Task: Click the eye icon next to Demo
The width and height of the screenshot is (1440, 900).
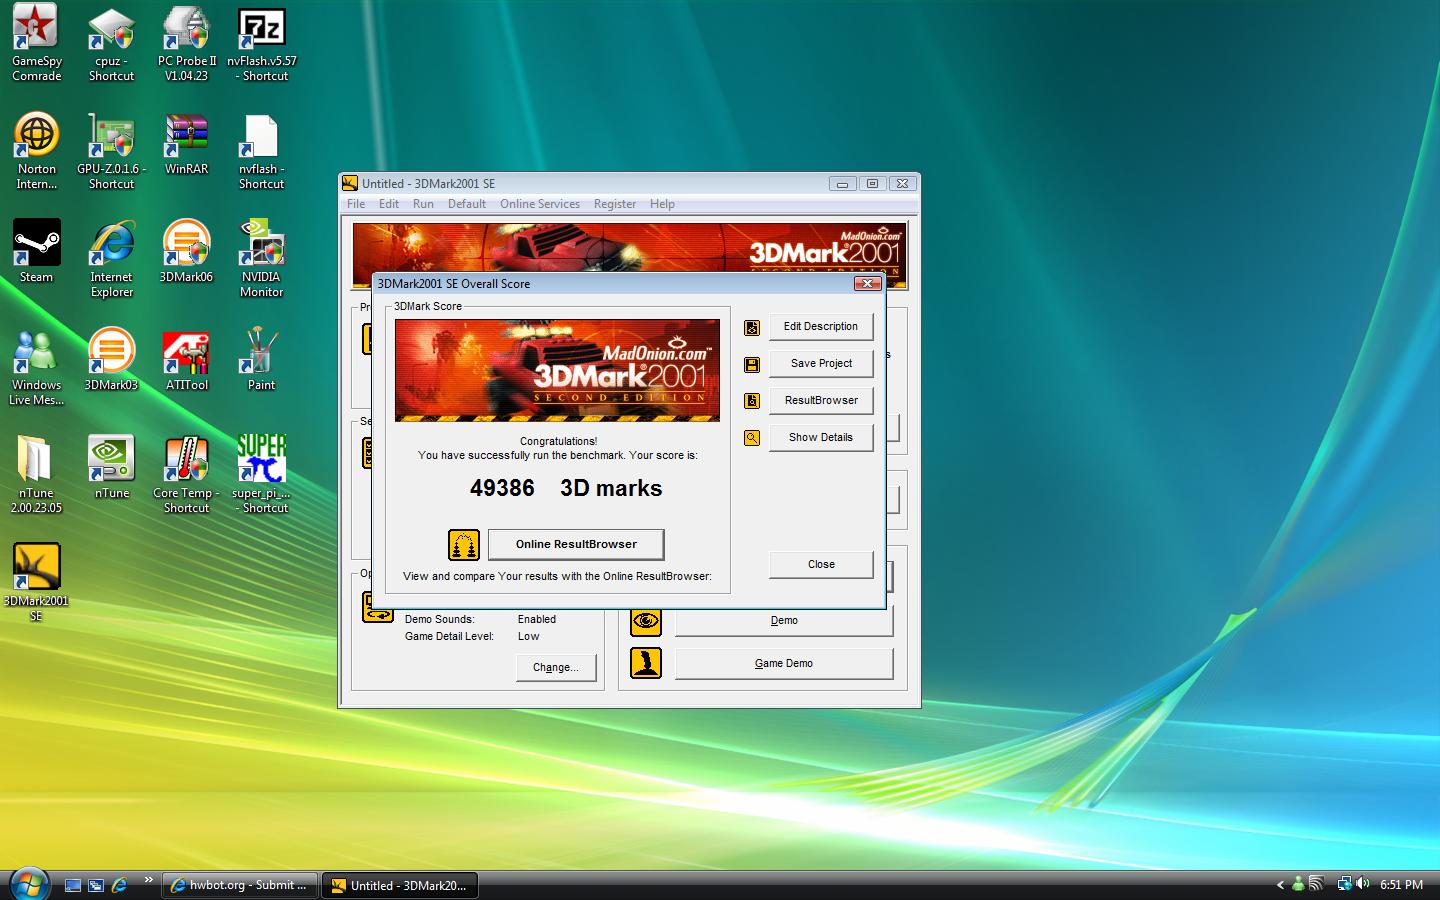Action: pos(646,620)
